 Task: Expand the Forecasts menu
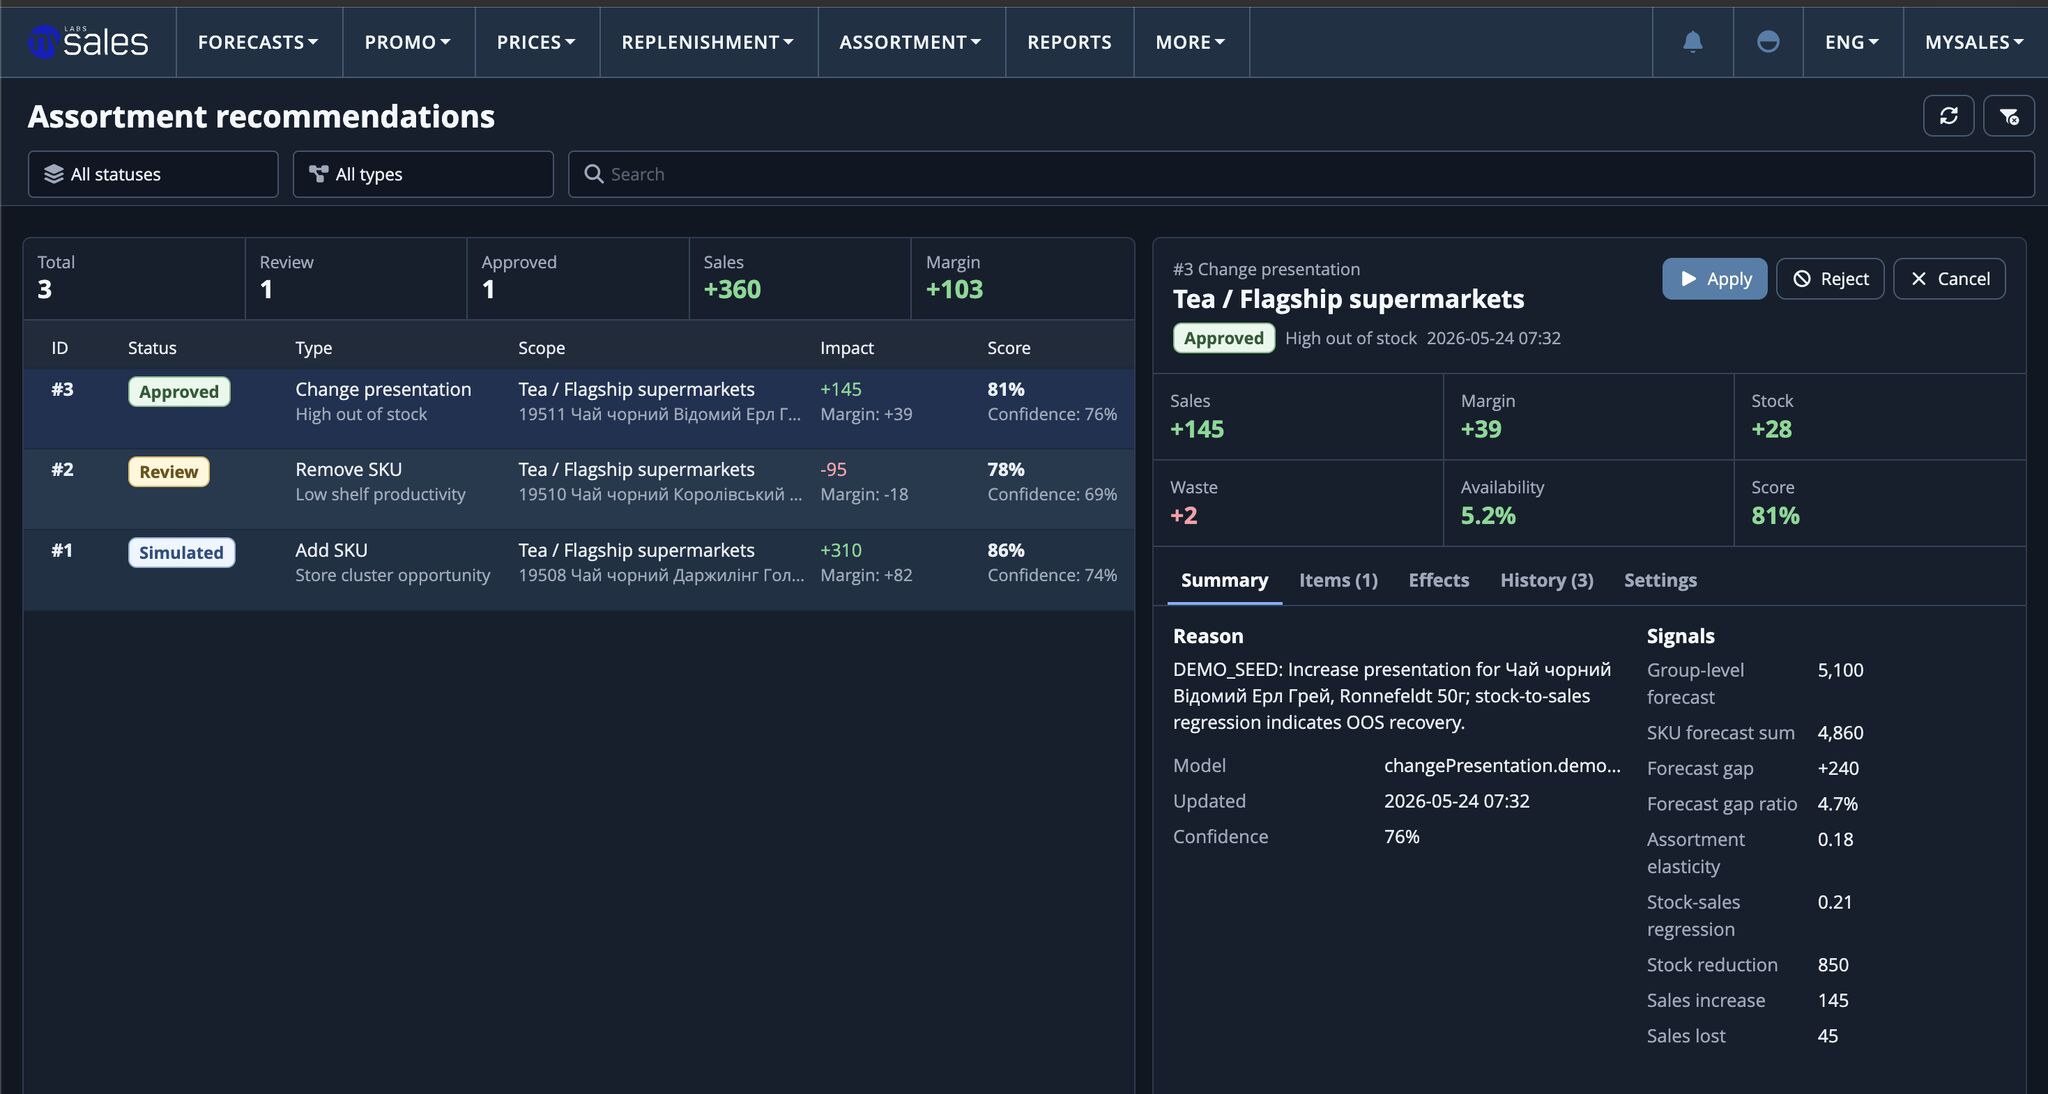pos(258,42)
